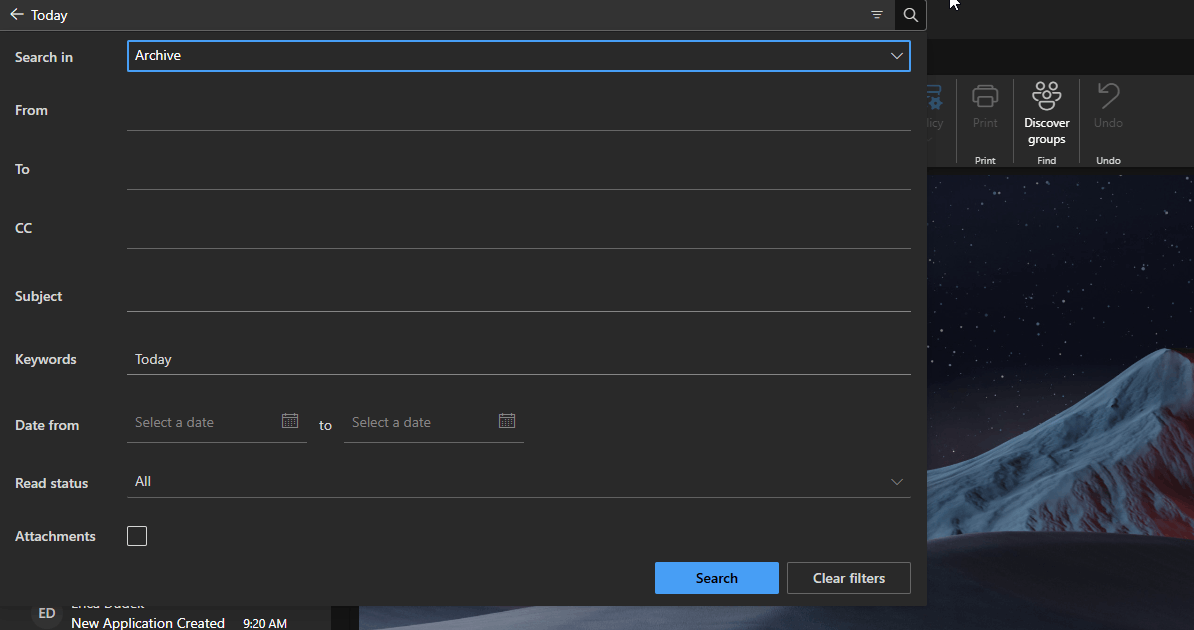Open the Search in Archive dropdown
The image size is (1194, 630).
[519, 56]
